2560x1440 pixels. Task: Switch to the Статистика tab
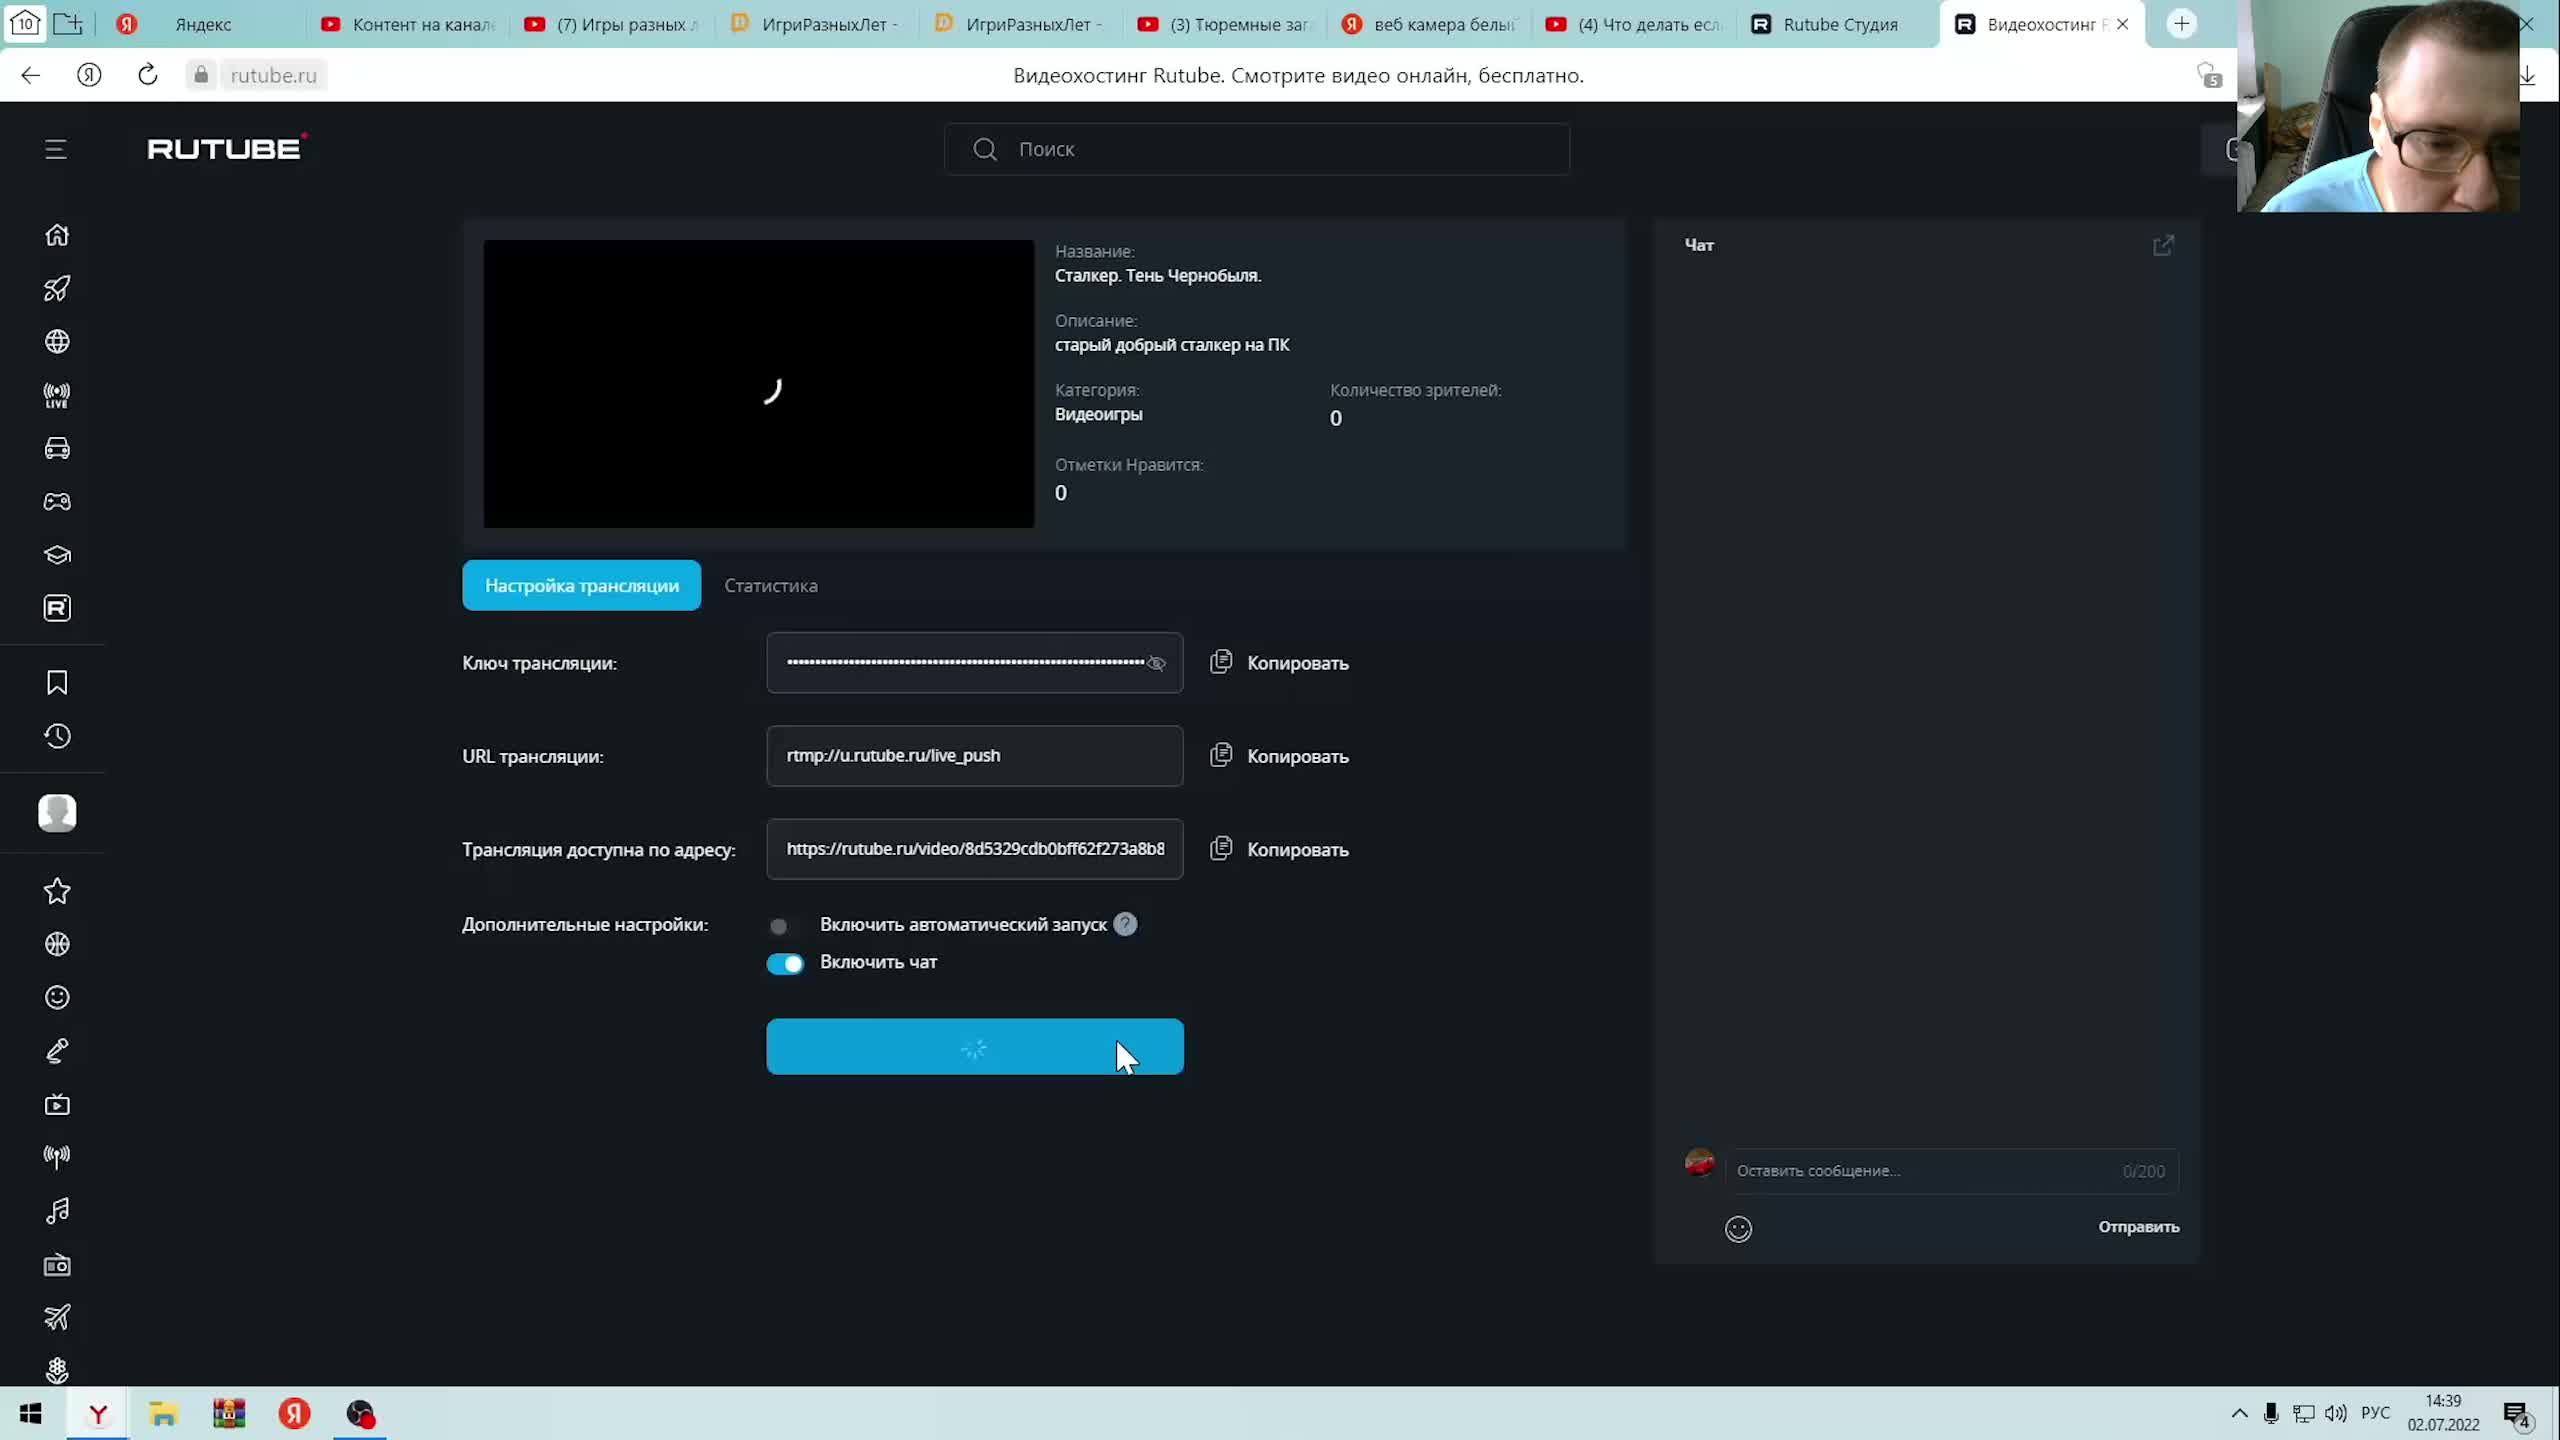point(770,586)
